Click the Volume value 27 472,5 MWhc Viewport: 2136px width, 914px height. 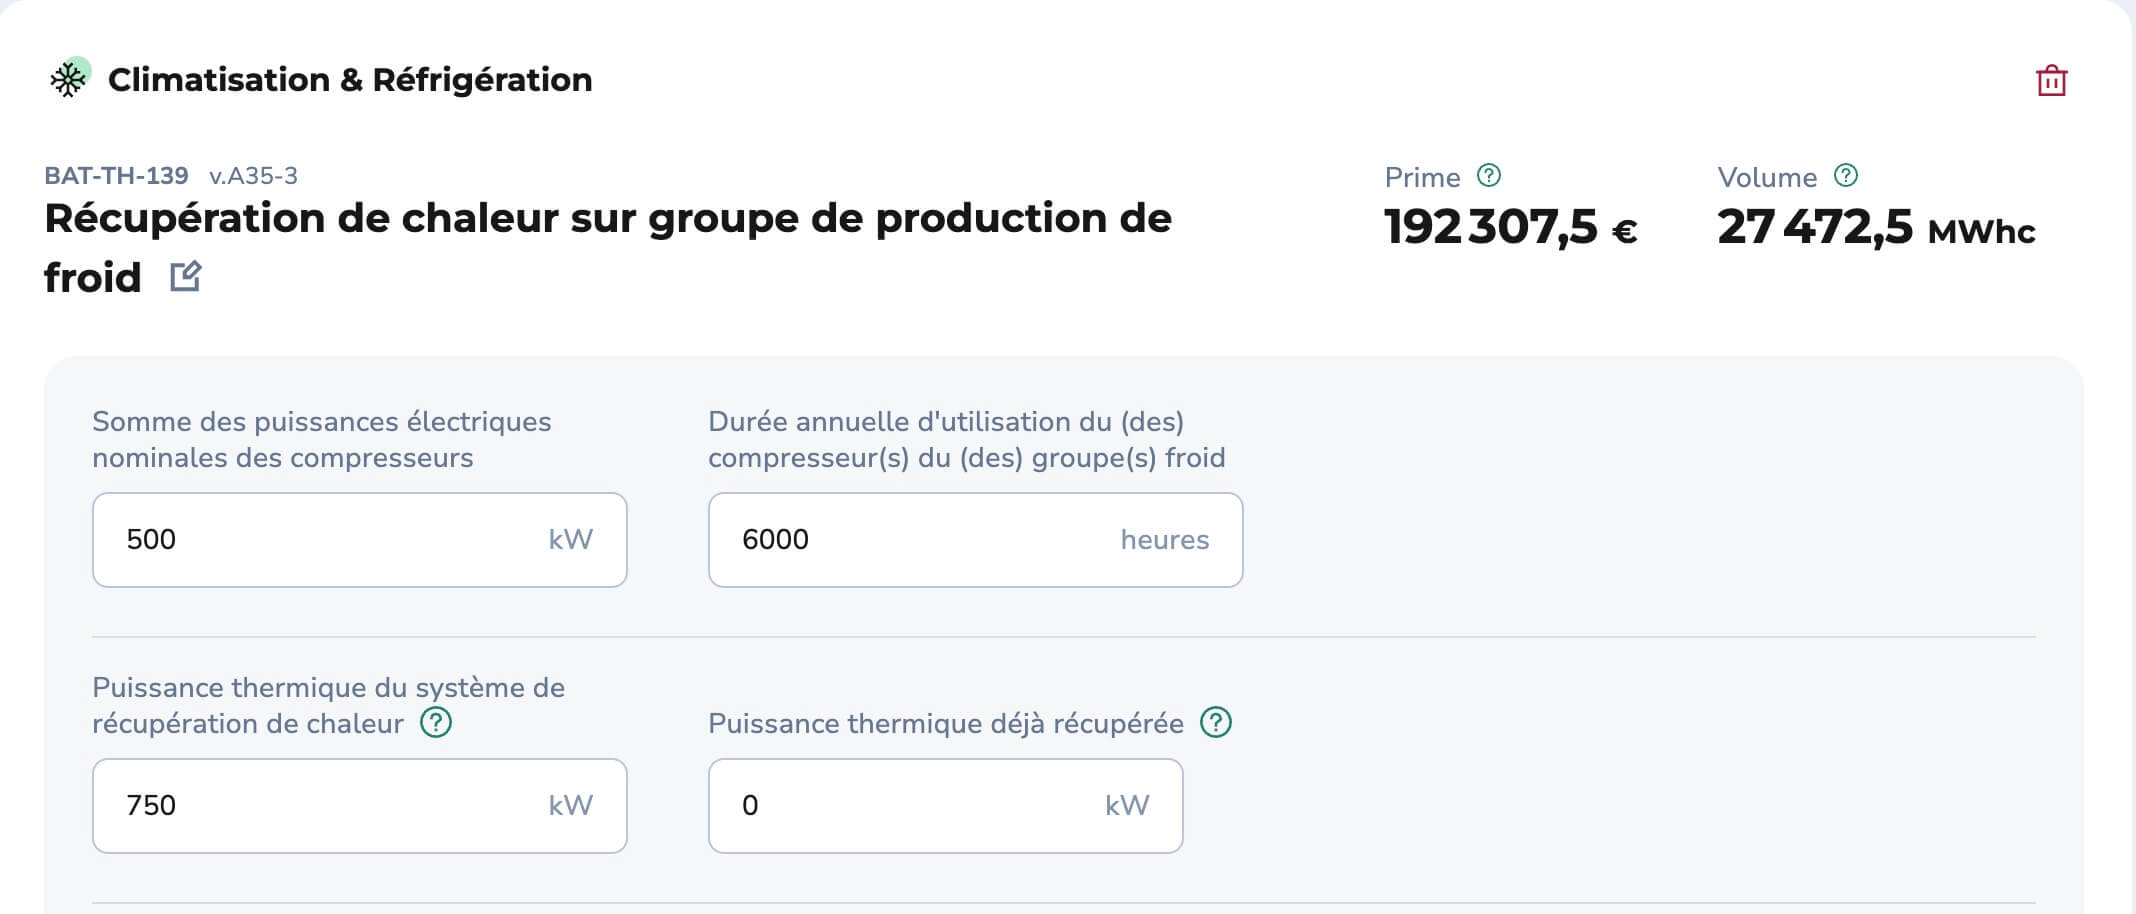pos(1875,227)
